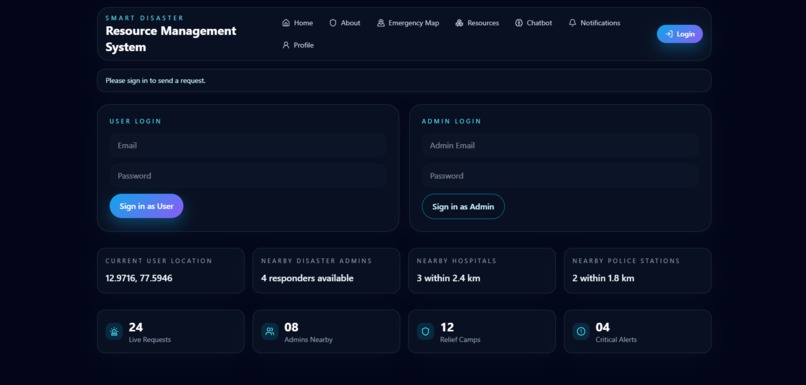Screen dimensions: 806x385
Task: Click the siren icon beside Live Requests
Action: point(114,332)
